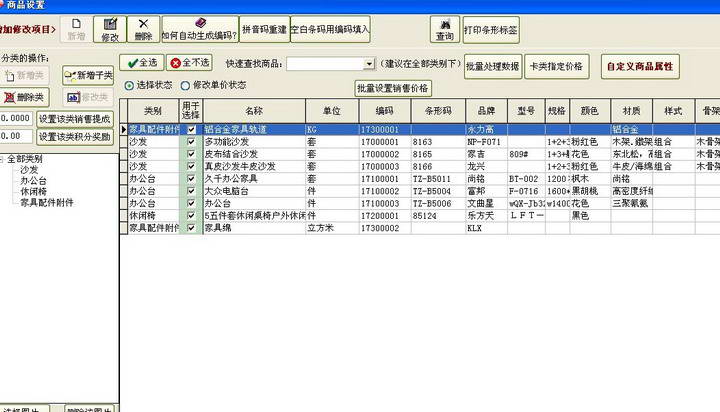Click the 0.00 points reward input field
720x412 pixels.
pos(16,136)
